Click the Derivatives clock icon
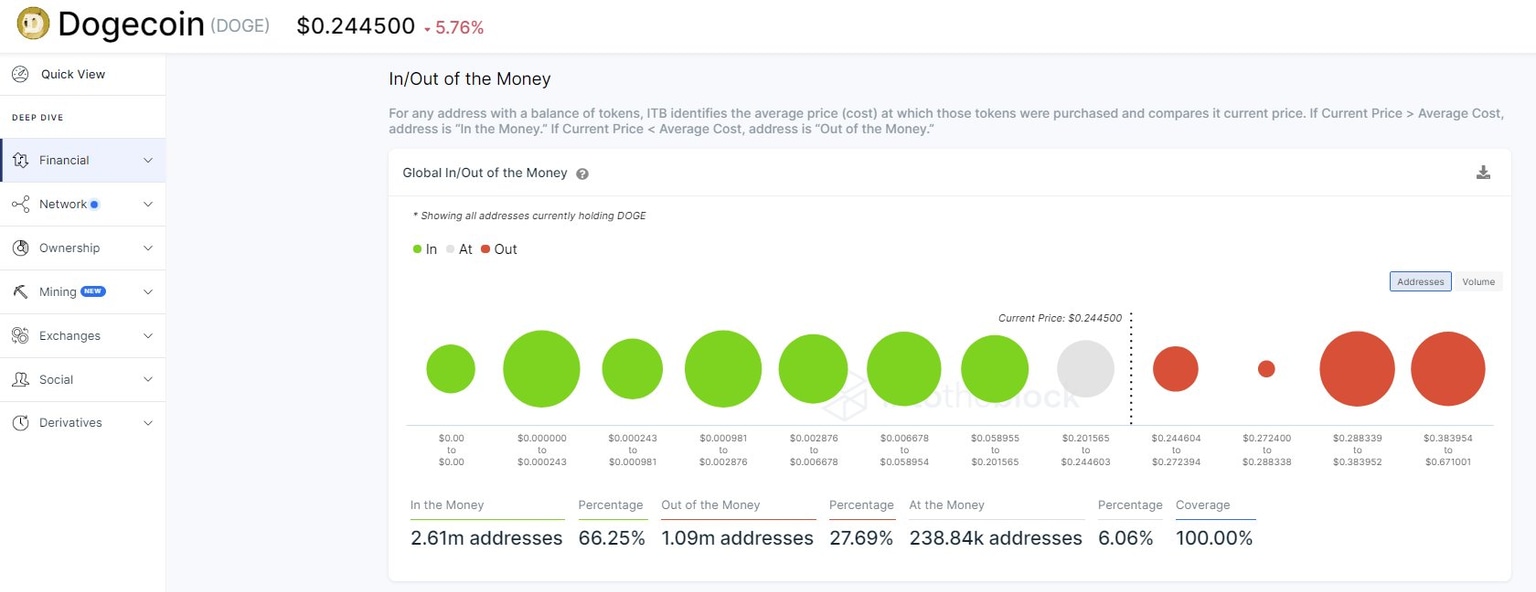The height and width of the screenshot is (592, 1536). click(20, 423)
